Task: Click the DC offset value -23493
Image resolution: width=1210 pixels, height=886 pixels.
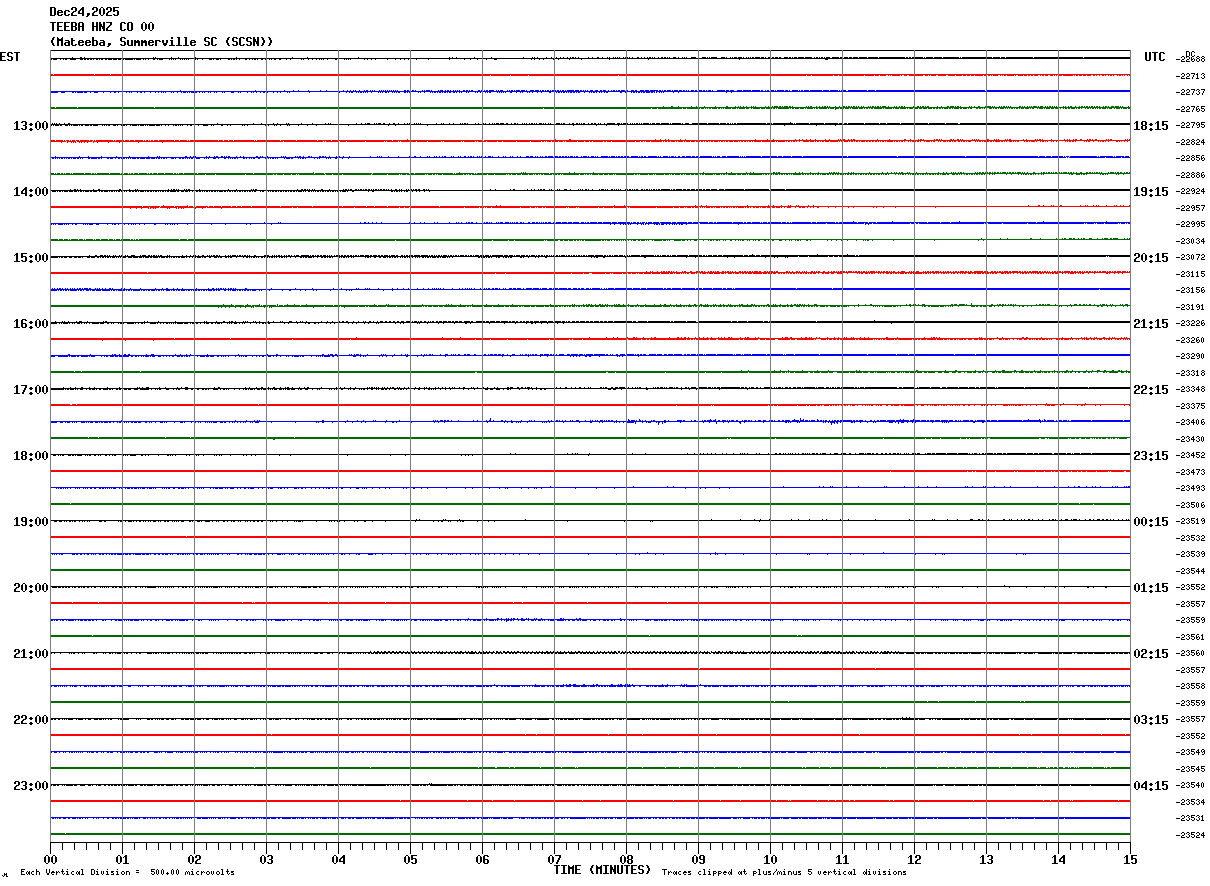Action: [x=1190, y=488]
